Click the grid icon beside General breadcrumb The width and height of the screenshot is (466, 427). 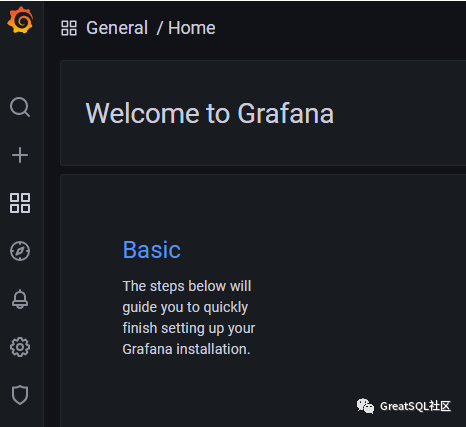coord(69,28)
